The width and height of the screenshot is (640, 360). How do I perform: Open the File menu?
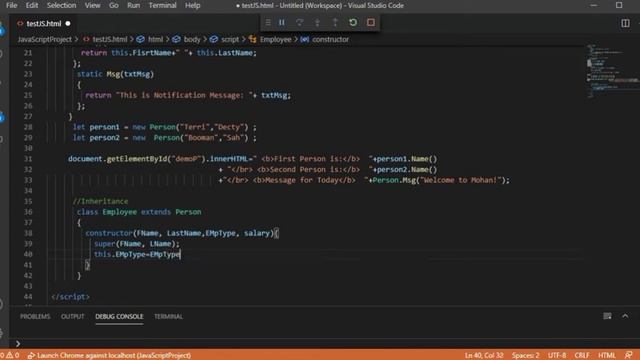[11, 5]
